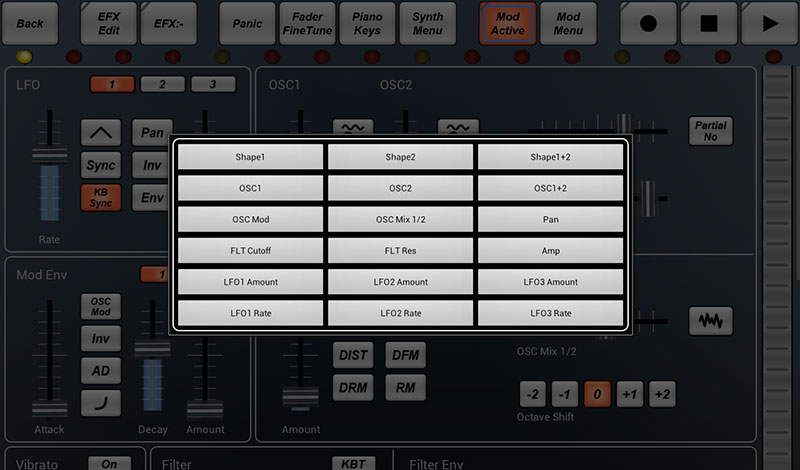Choose LFO3 Amount target

(x=551, y=282)
